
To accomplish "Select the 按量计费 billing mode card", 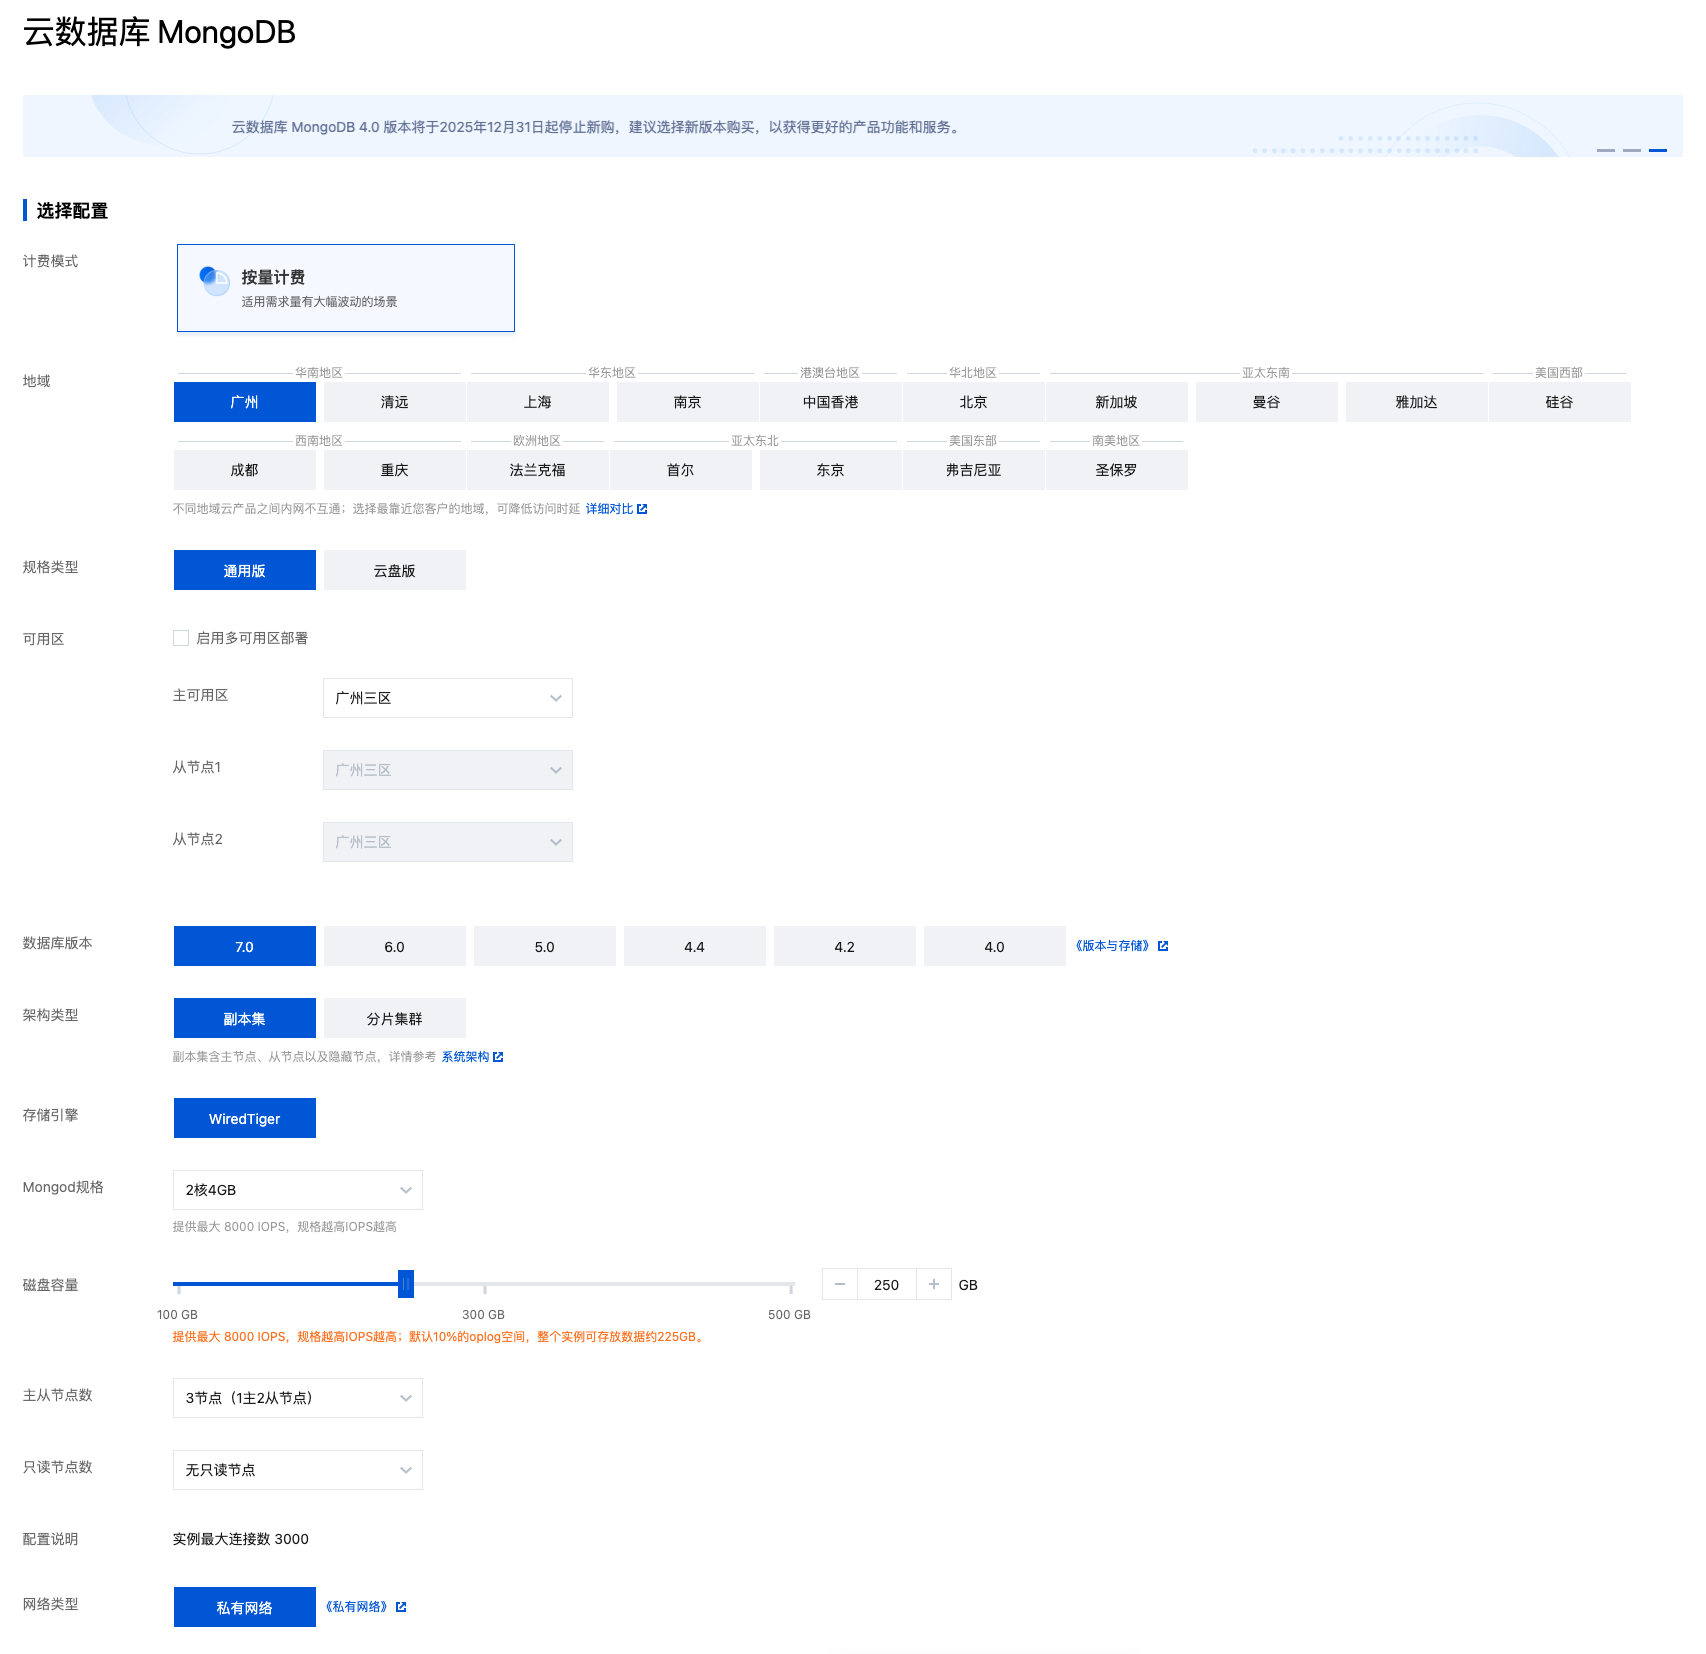I will pyautogui.click(x=346, y=288).
